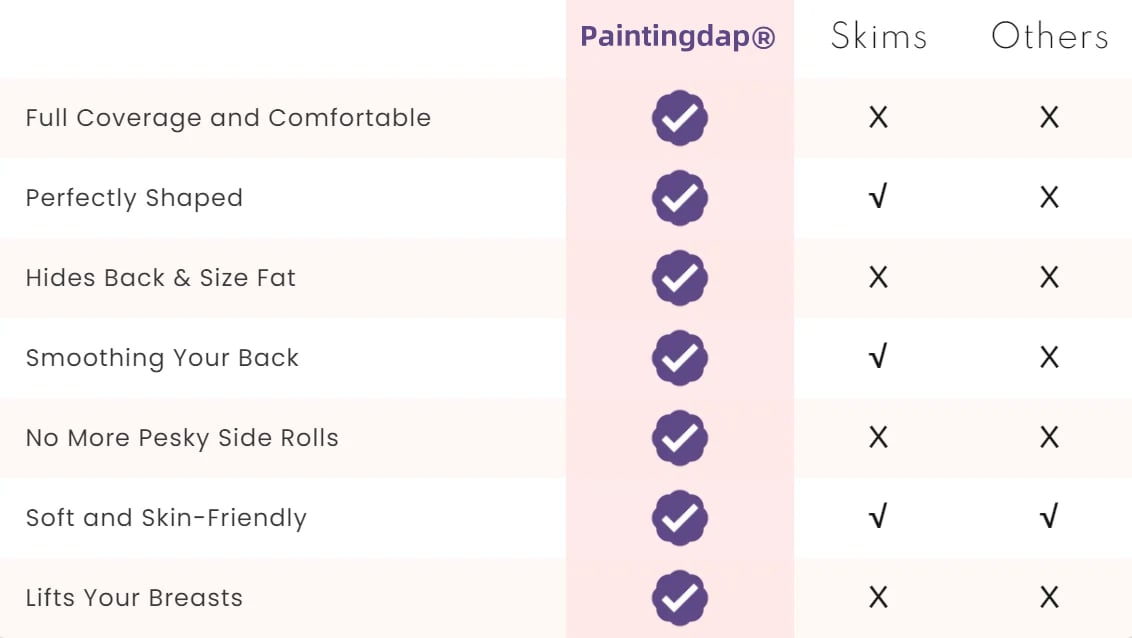Image resolution: width=1132 pixels, height=638 pixels.
Task: Click the Perfectly Shaped feature label
Action: tap(134, 198)
